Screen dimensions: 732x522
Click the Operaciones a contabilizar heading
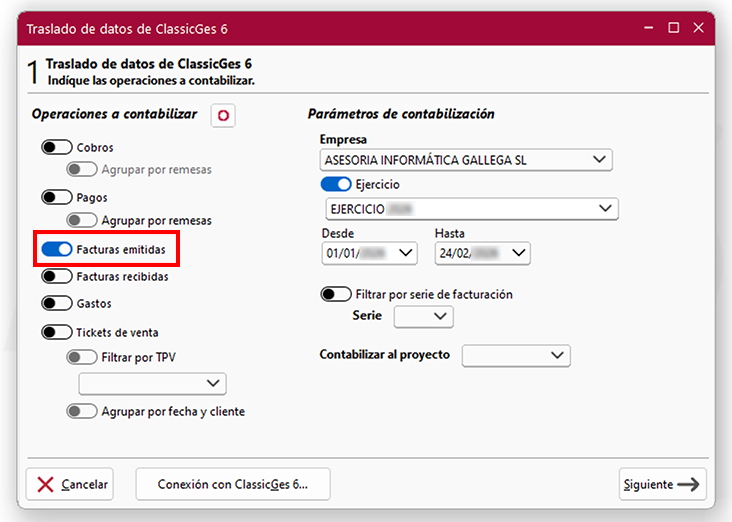pyautogui.click(x=114, y=114)
